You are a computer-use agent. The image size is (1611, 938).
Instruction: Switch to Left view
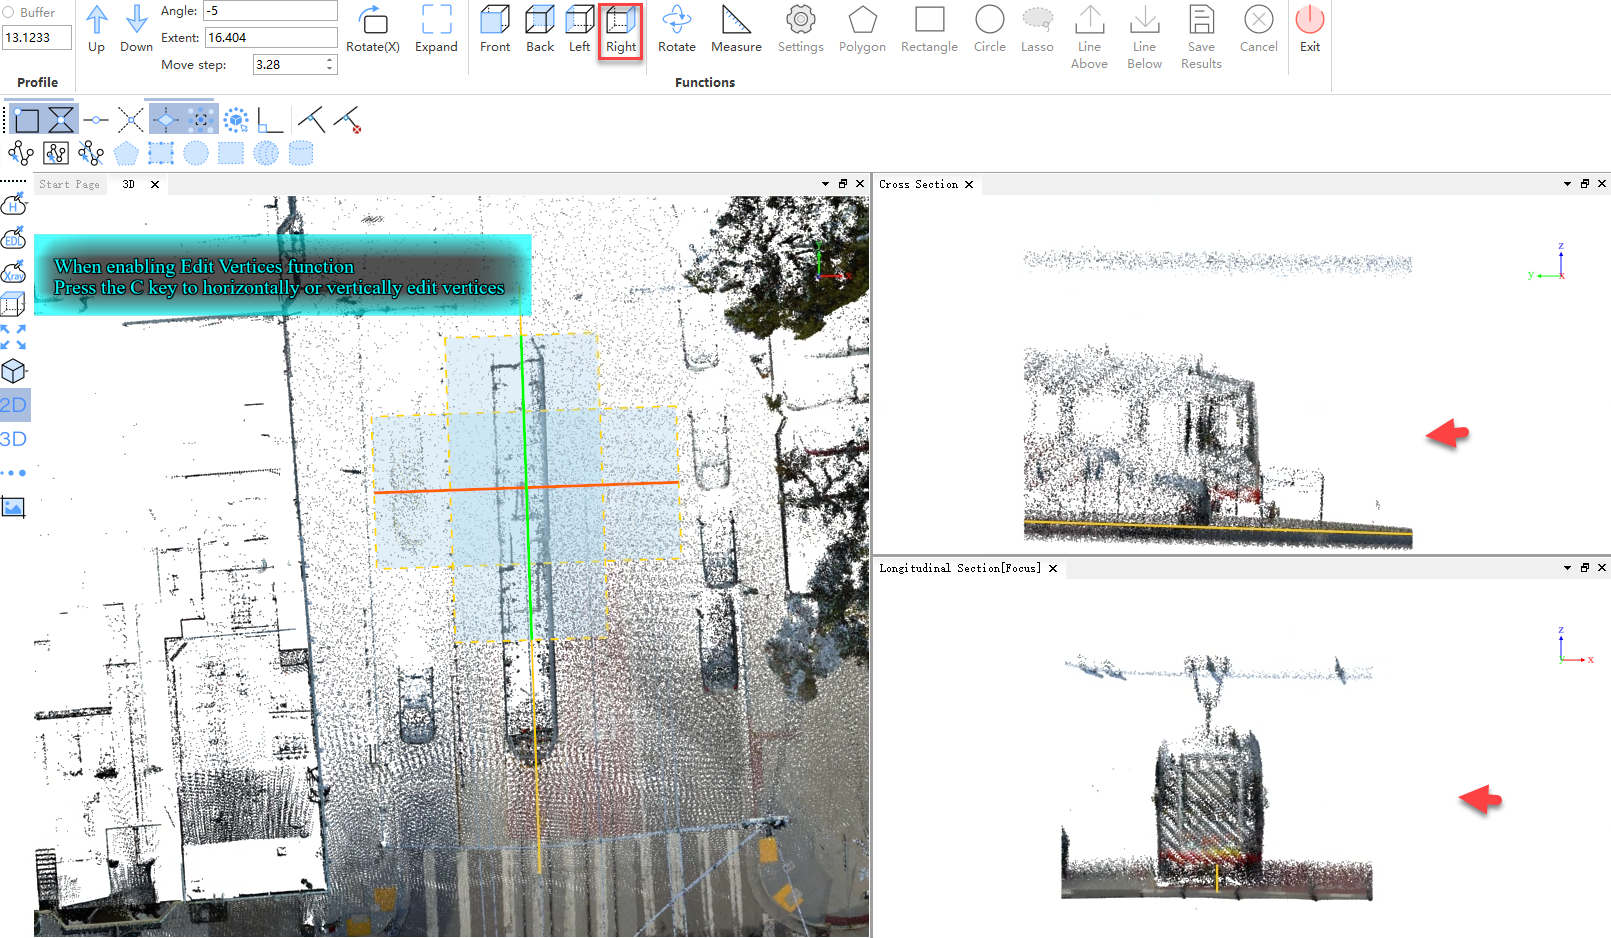click(x=580, y=28)
